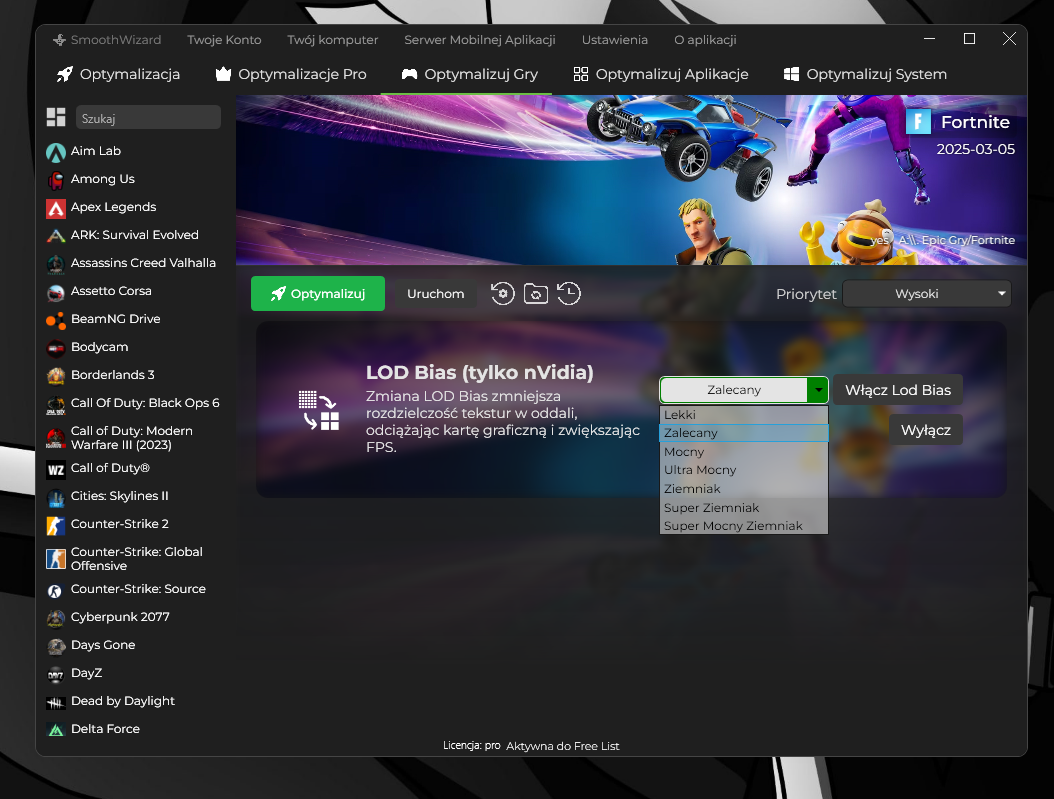The height and width of the screenshot is (799, 1054).
Task: Open Twój komputer menu
Action: click(333, 40)
